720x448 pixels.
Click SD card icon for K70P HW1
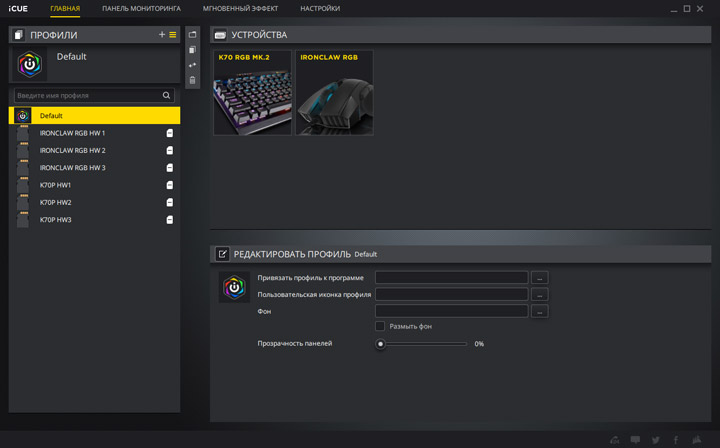pos(169,185)
